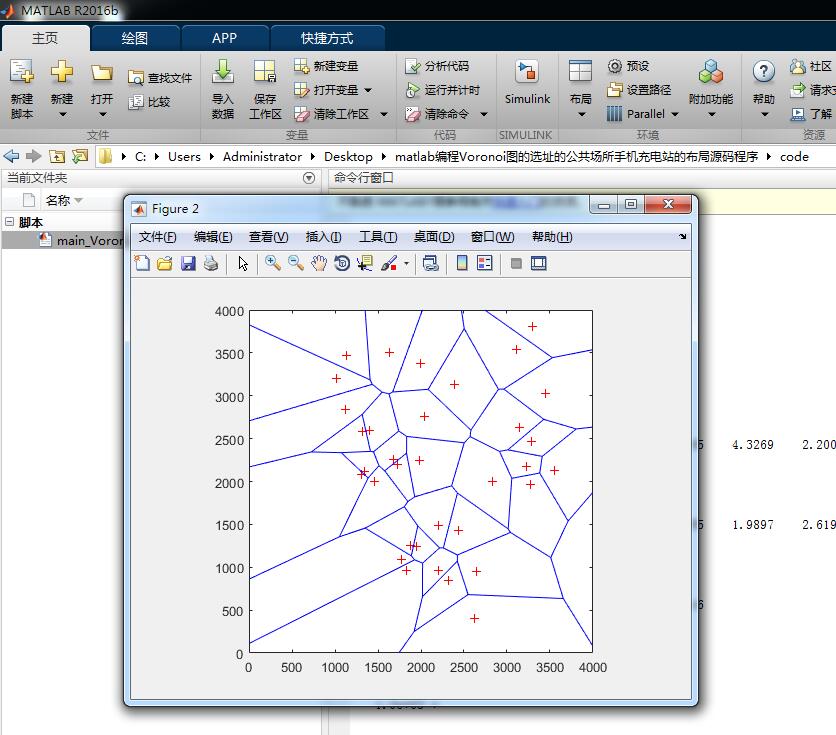The image size is (836, 735).
Task: Open Community (社区) link in ribbon
Action: pyautogui.click(x=811, y=66)
